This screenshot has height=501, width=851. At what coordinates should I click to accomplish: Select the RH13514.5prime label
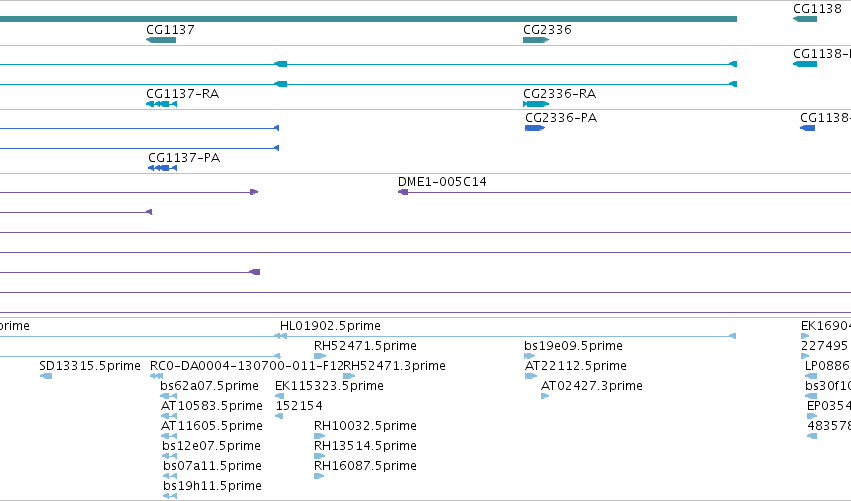[365, 446]
